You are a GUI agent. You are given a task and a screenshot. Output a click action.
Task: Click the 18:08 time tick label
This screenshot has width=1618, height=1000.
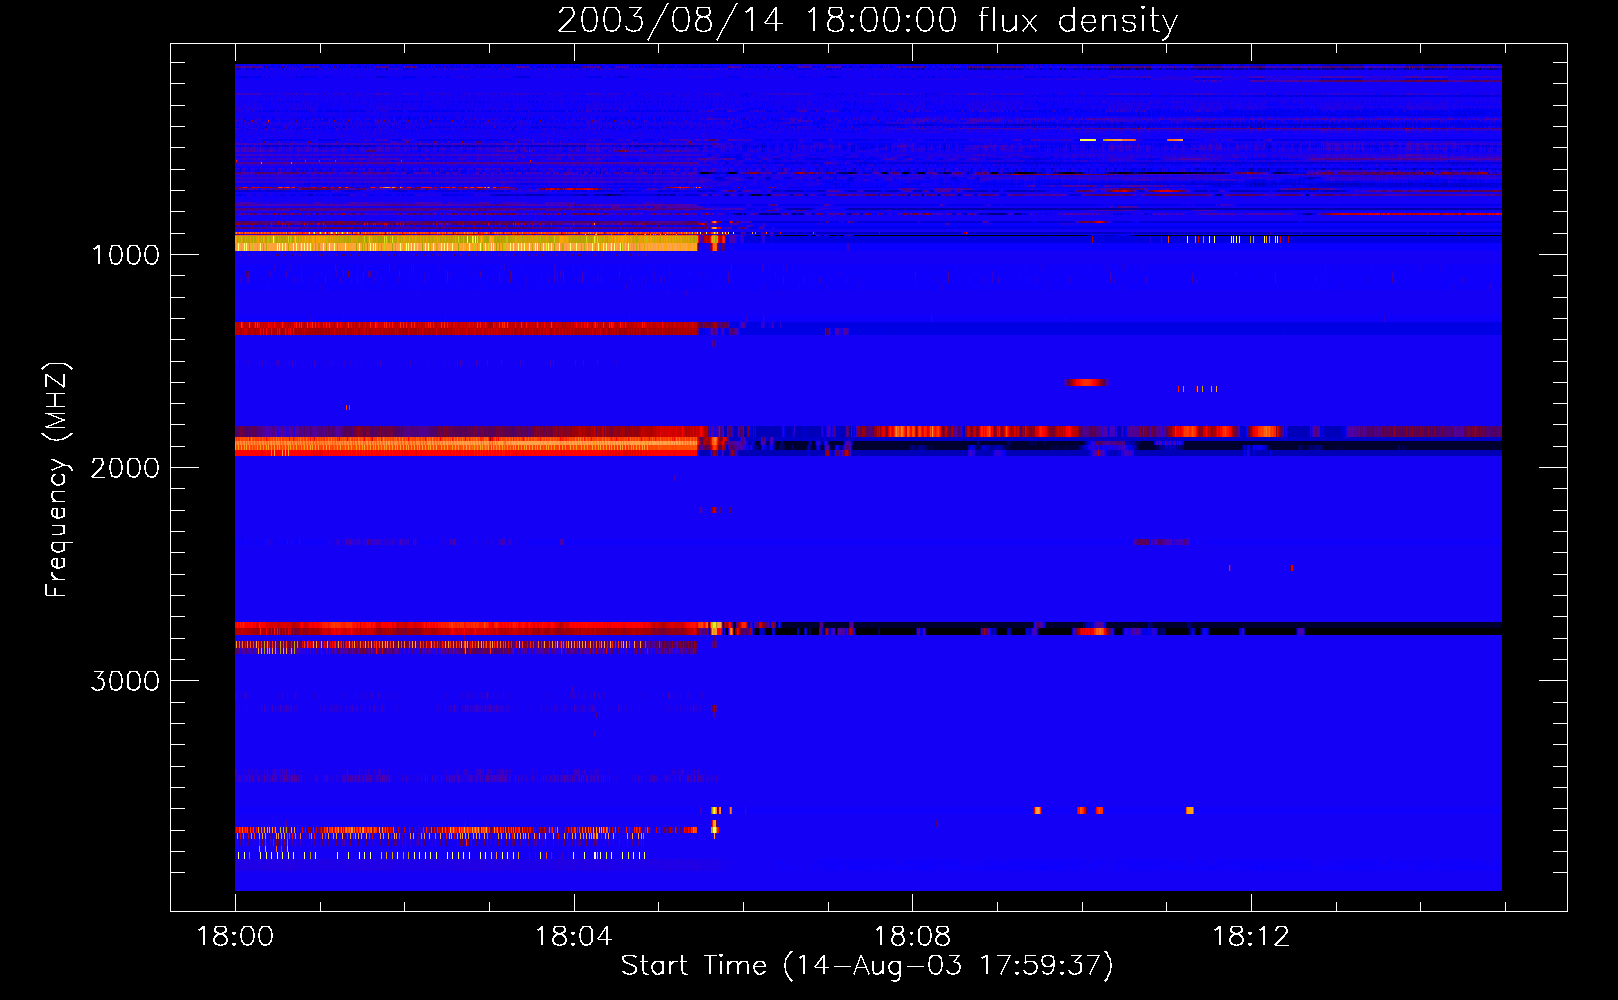(912, 937)
